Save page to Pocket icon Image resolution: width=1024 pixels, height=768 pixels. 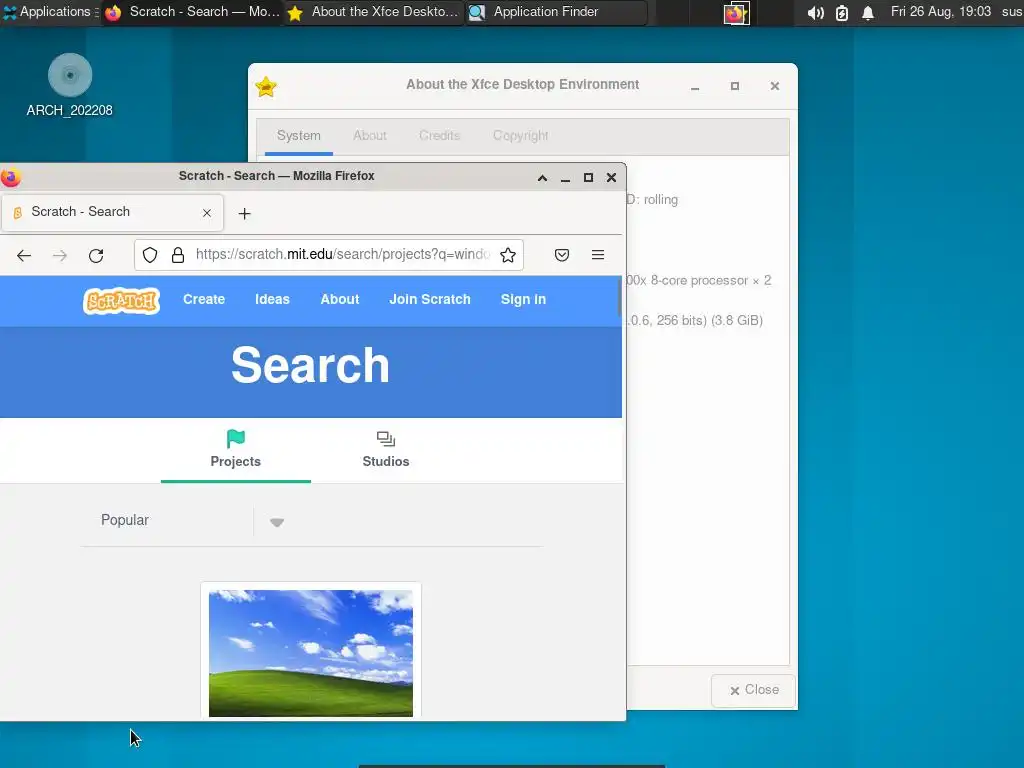(562, 255)
